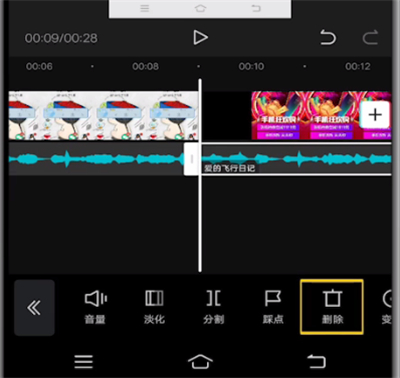Screen dimensions: 400x378
Task: Open the partially visible speed tool
Action: 387,307
